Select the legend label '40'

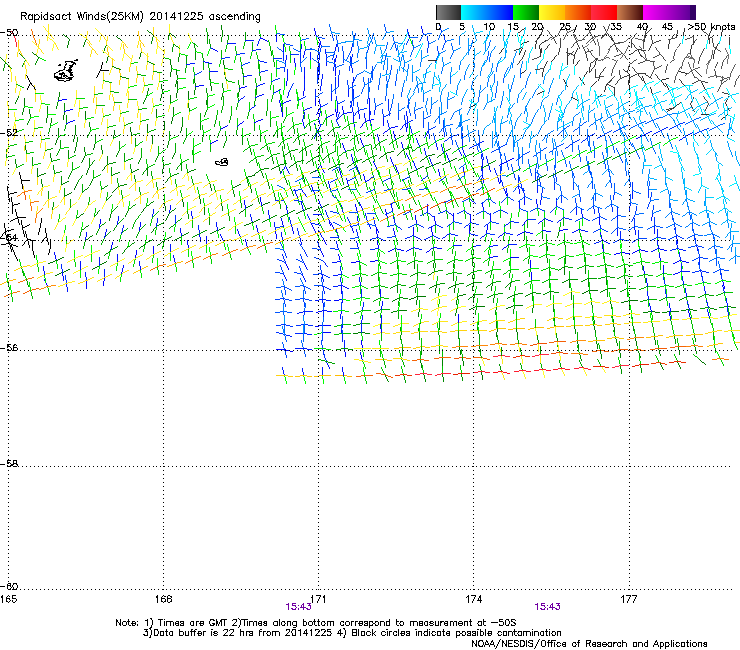point(641,27)
